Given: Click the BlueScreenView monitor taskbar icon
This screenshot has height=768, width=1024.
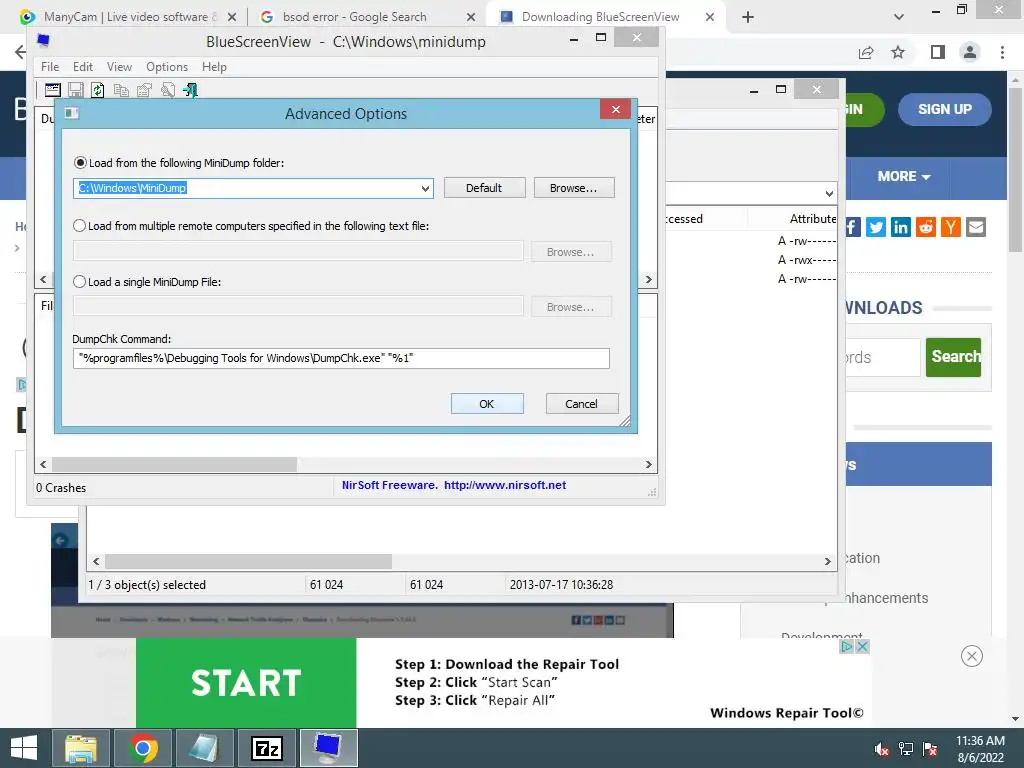Looking at the screenshot, I should point(328,748).
